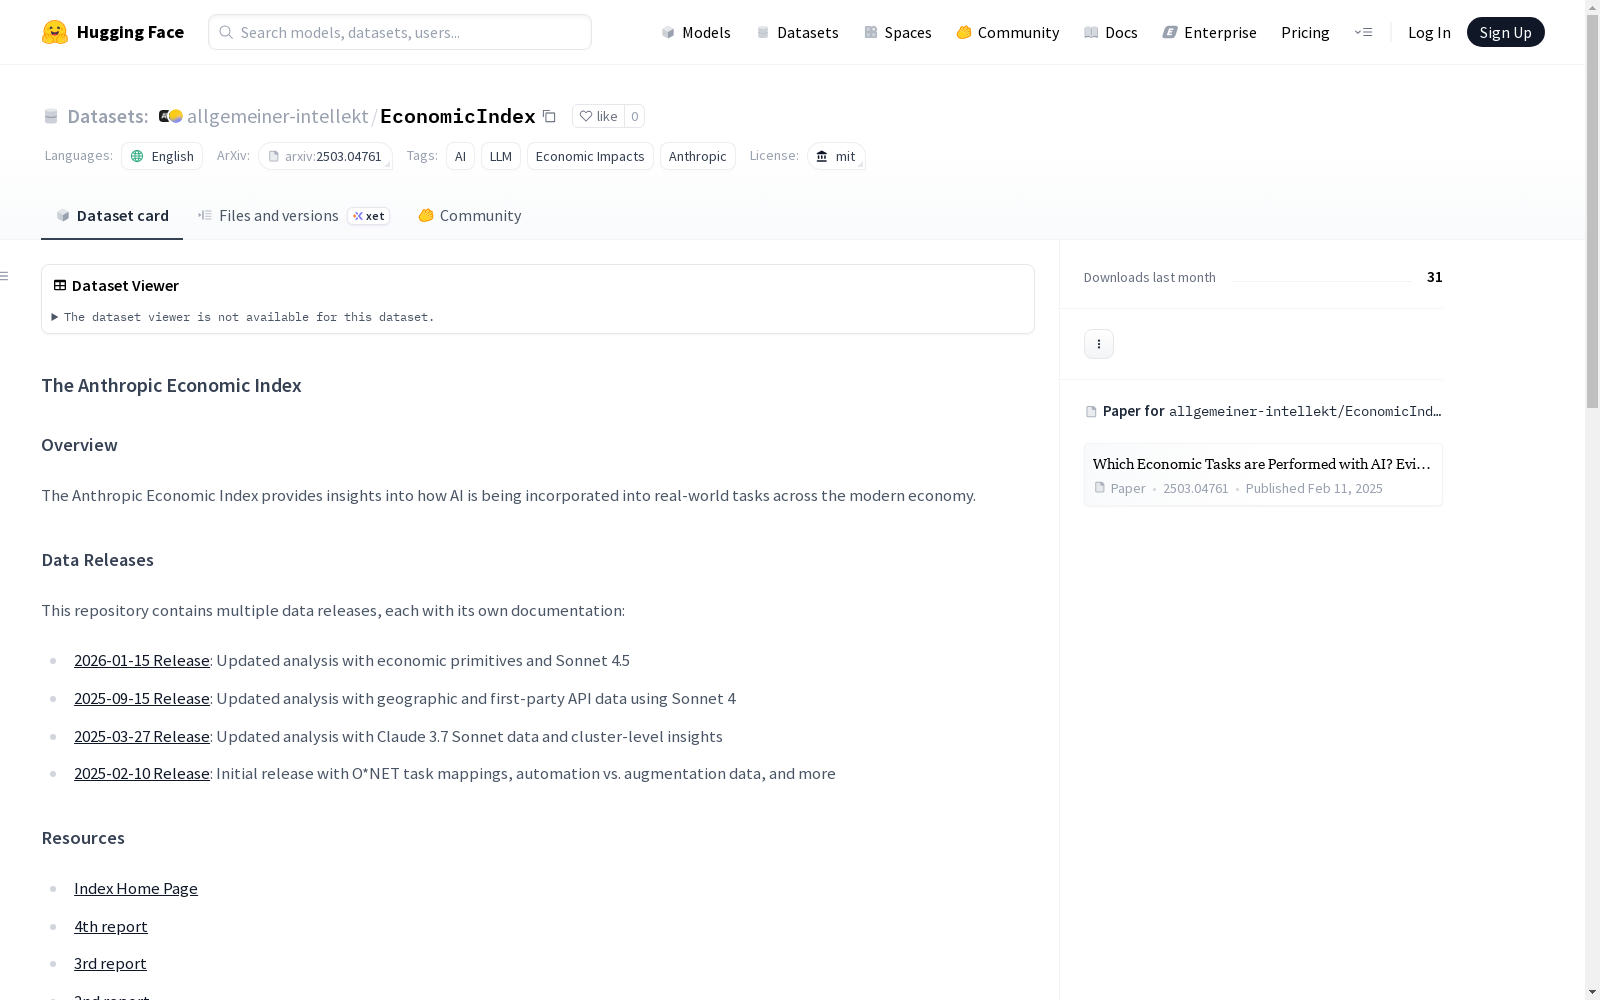Select the AI tag
This screenshot has height=1000, width=1600.
(460, 156)
